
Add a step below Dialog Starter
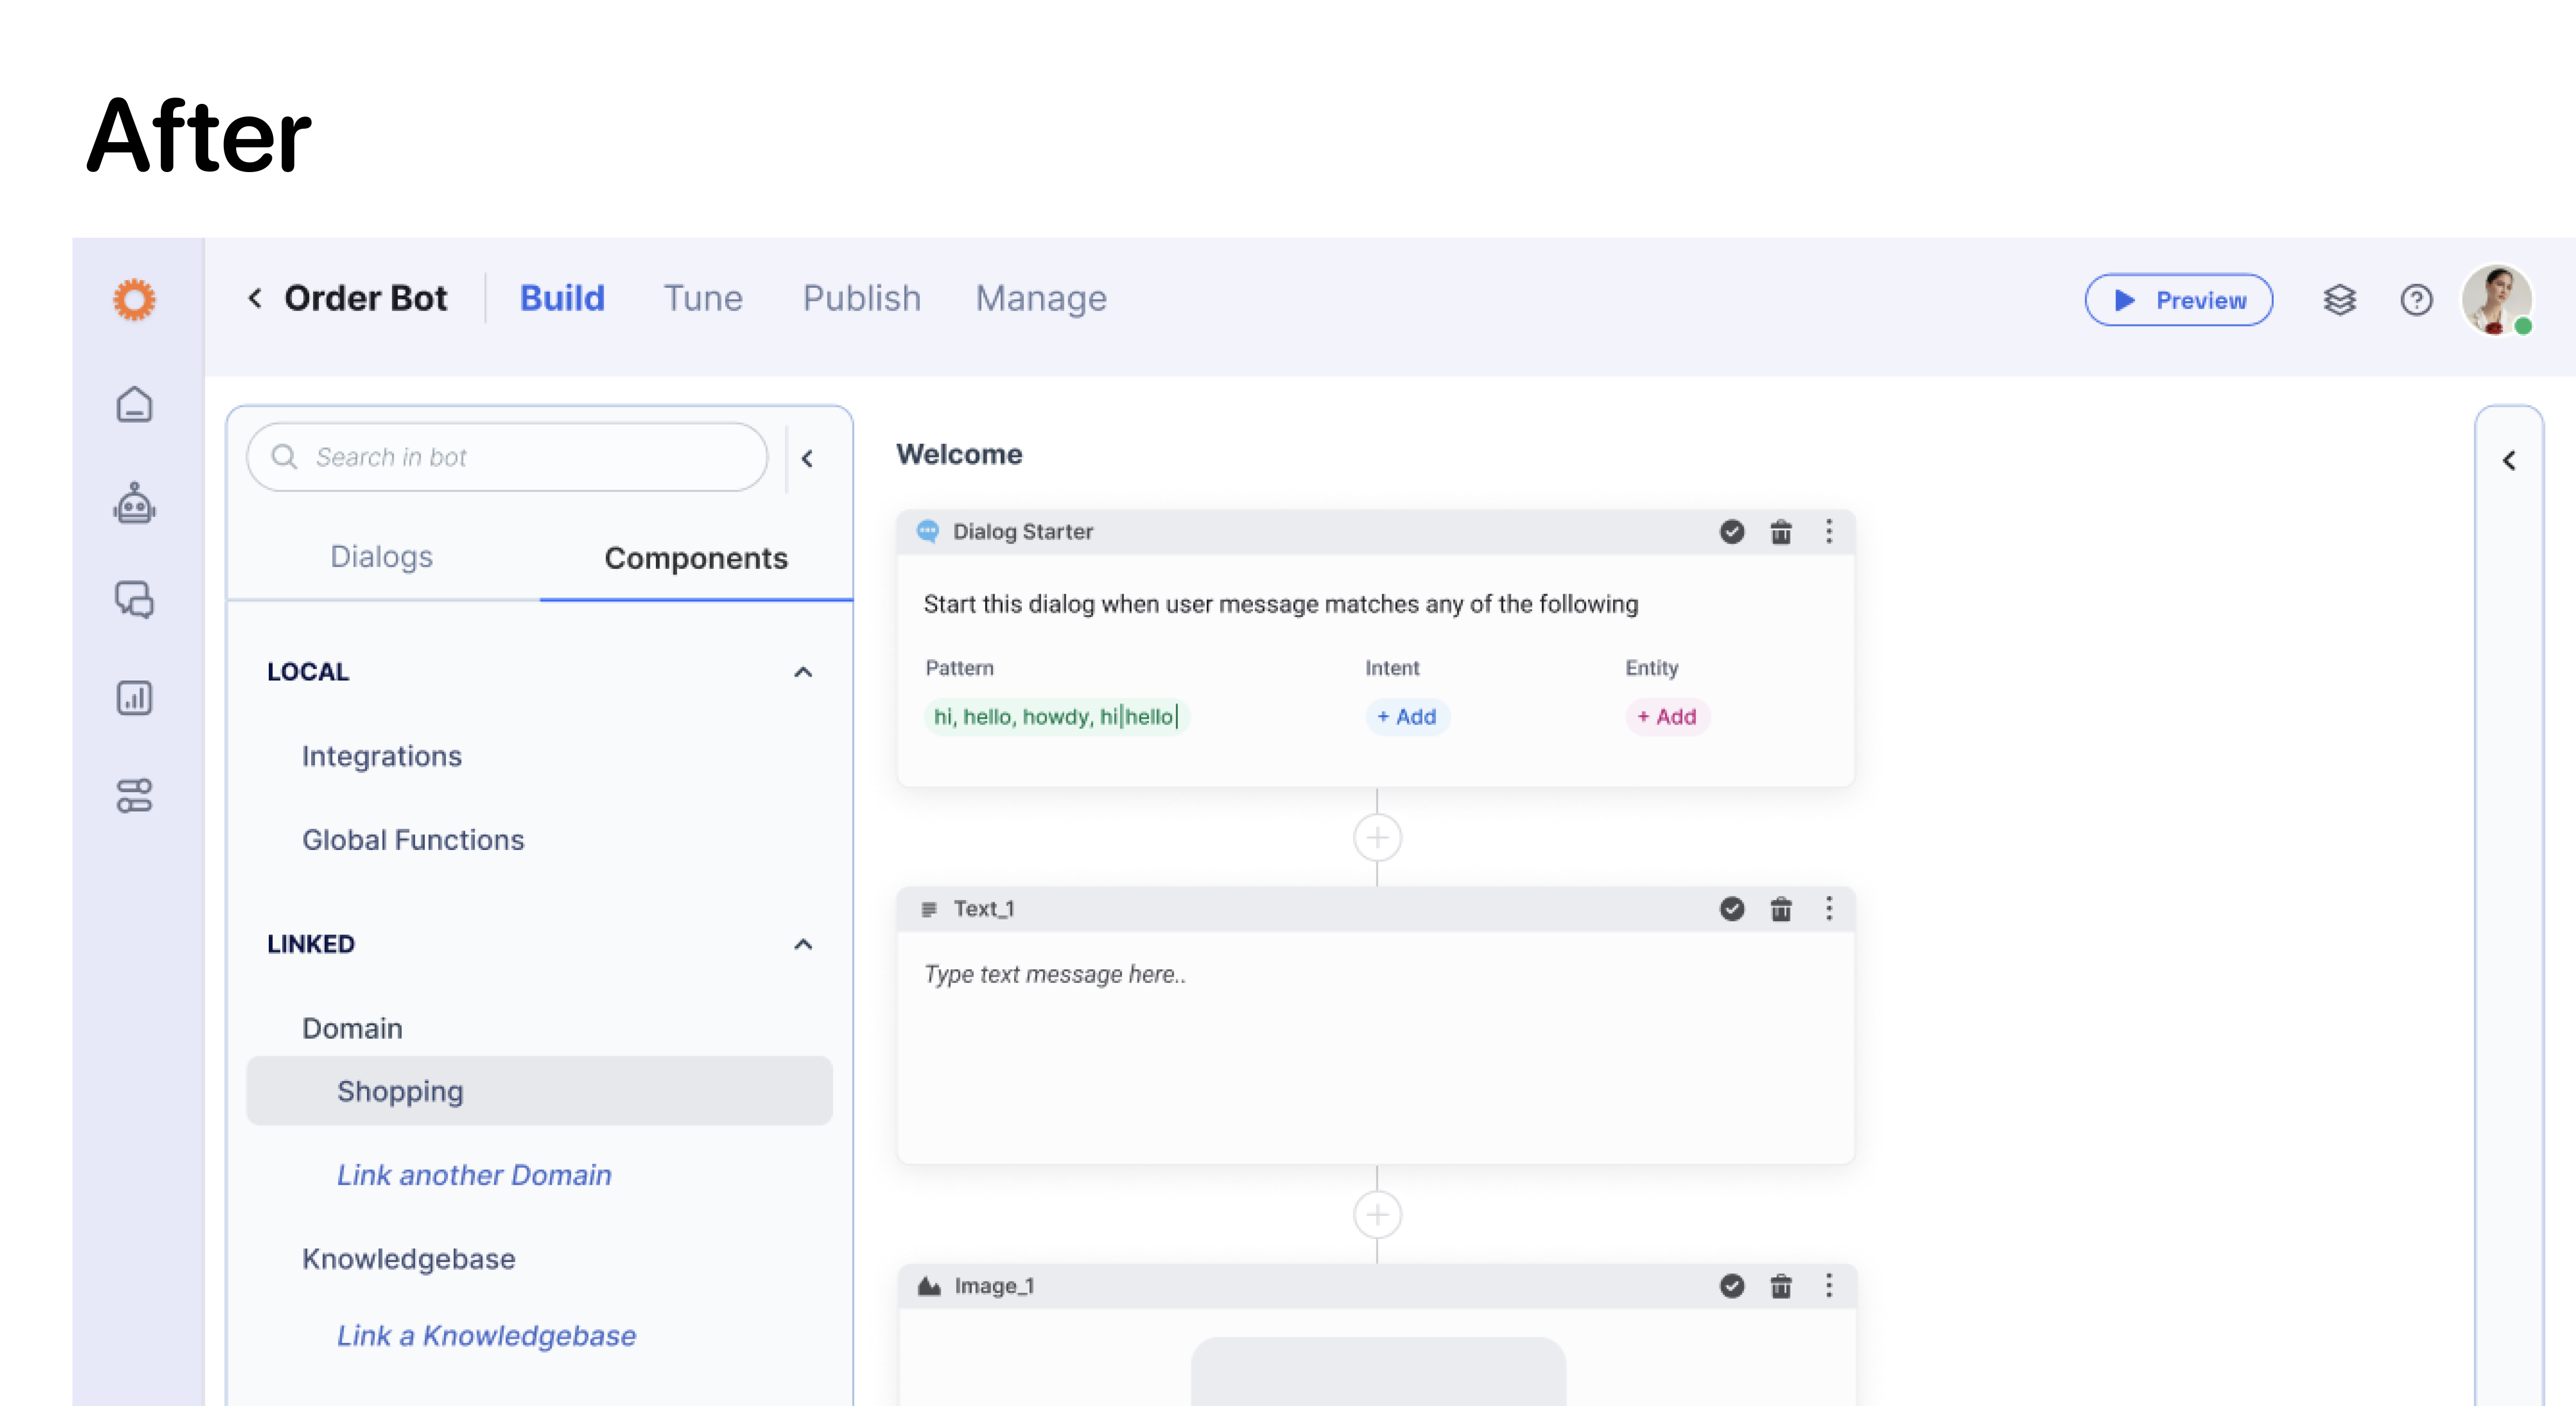[x=1377, y=838]
